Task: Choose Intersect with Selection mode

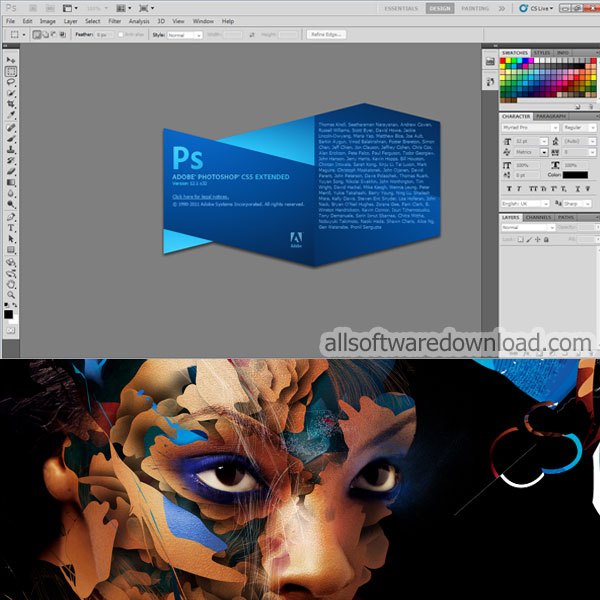Action: click(x=62, y=35)
